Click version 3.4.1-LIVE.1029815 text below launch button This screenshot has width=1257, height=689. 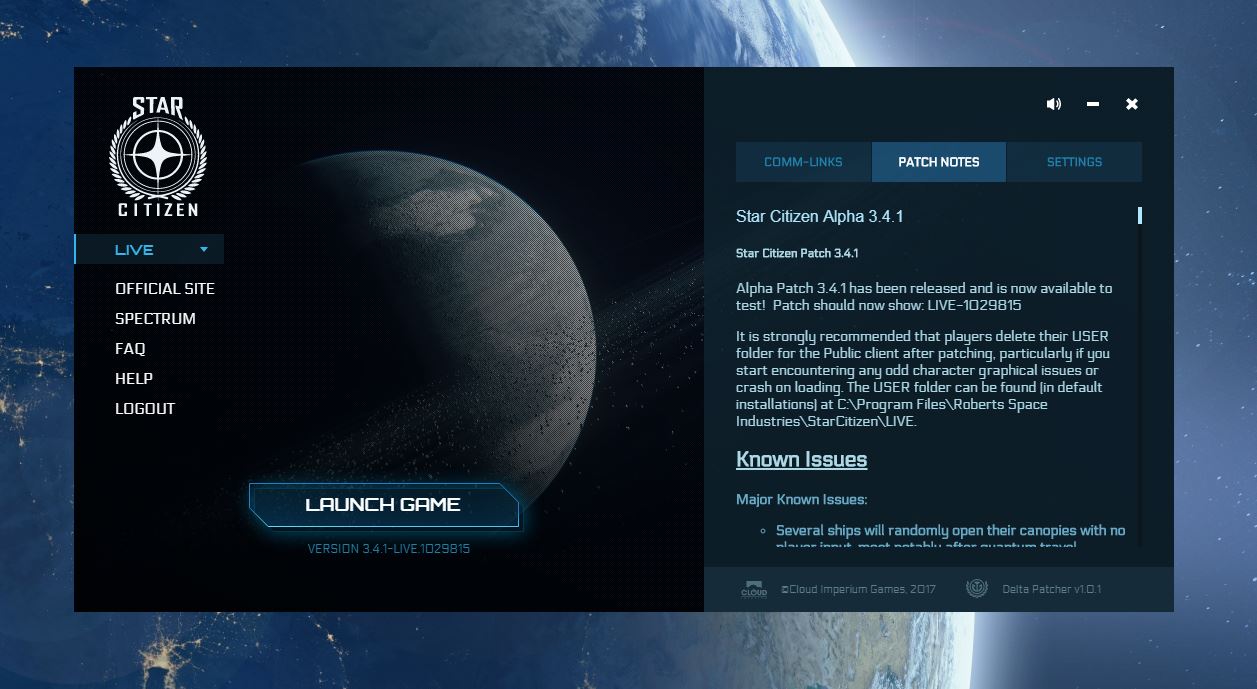click(389, 549)
